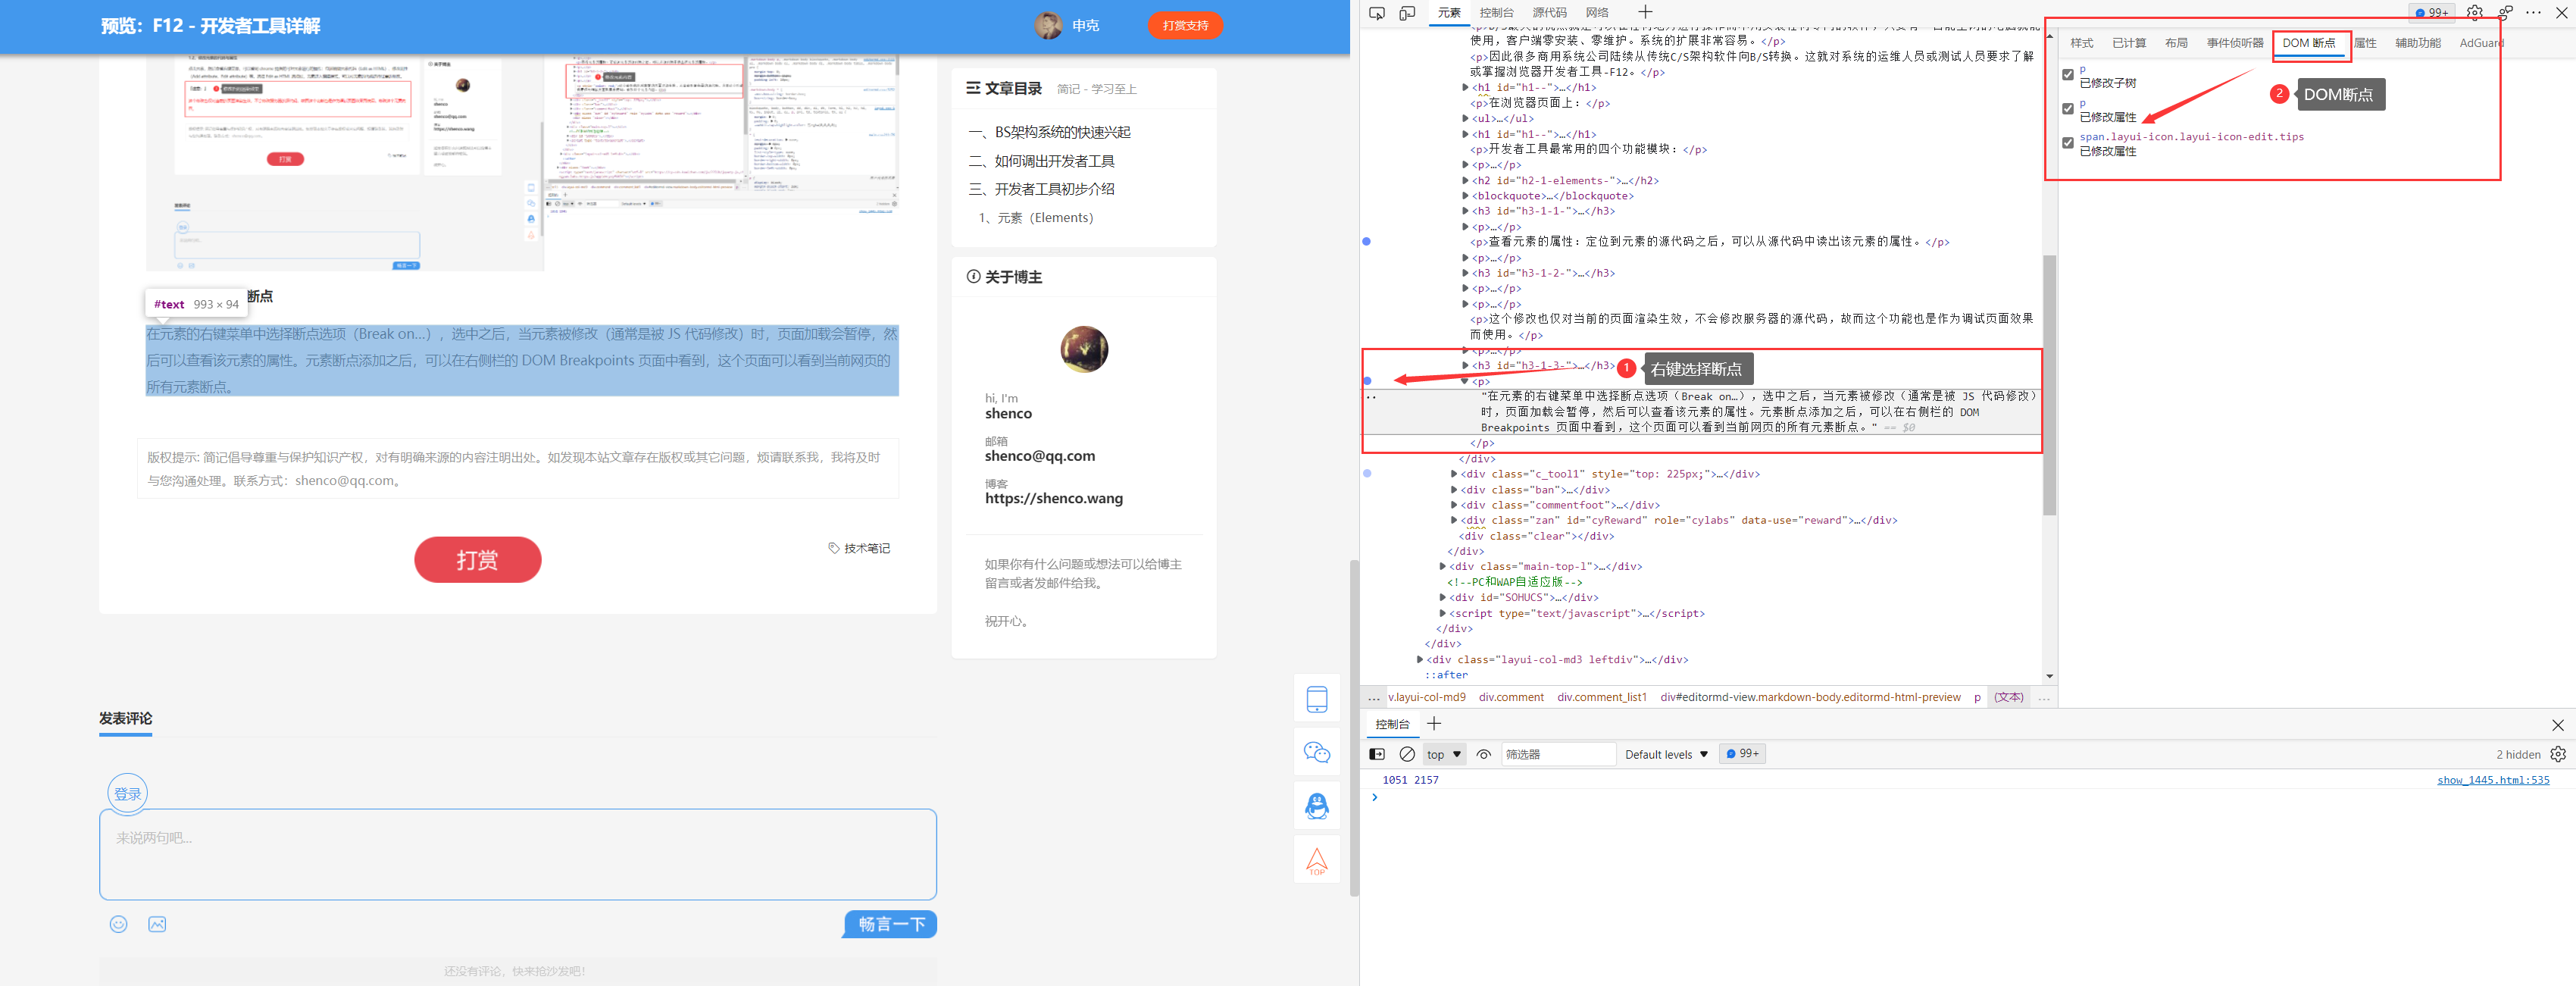Uncheck the span.layui-icon-edit.tips breakpoint checkbox
Viewport: 2576px width, 986px height.
click(2068, 143)
